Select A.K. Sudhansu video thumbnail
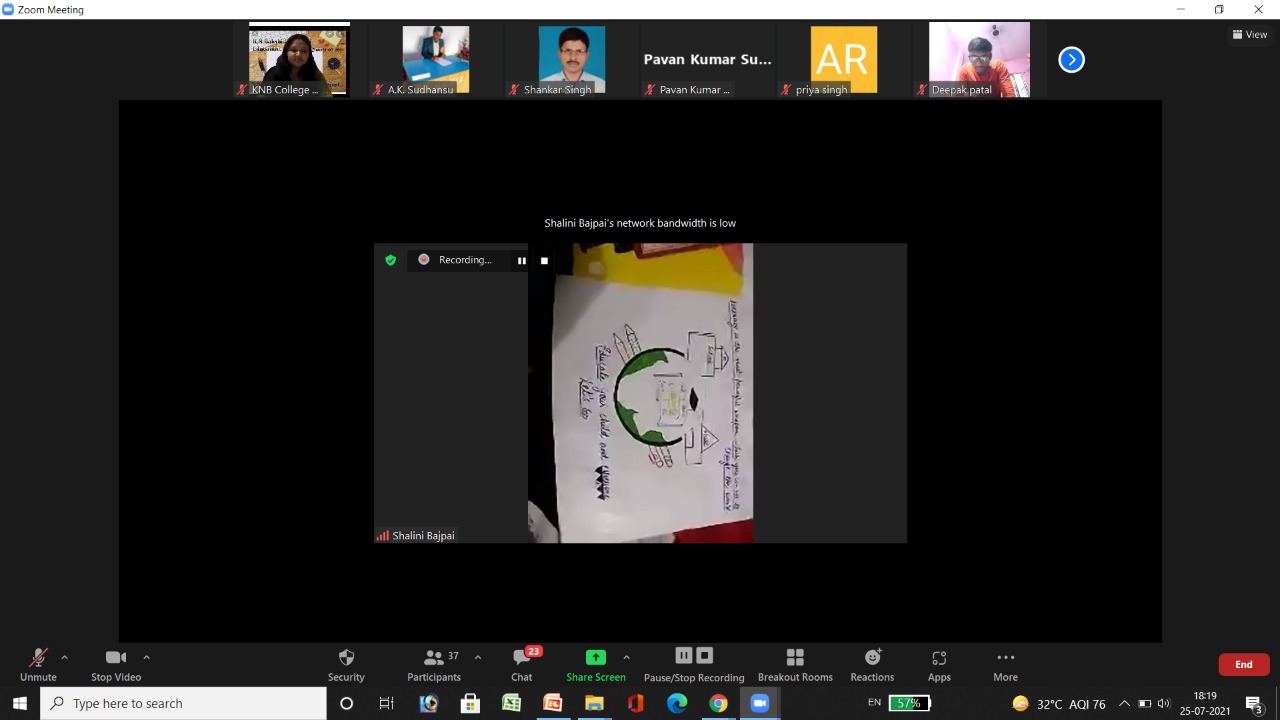 tap(436, 60)
